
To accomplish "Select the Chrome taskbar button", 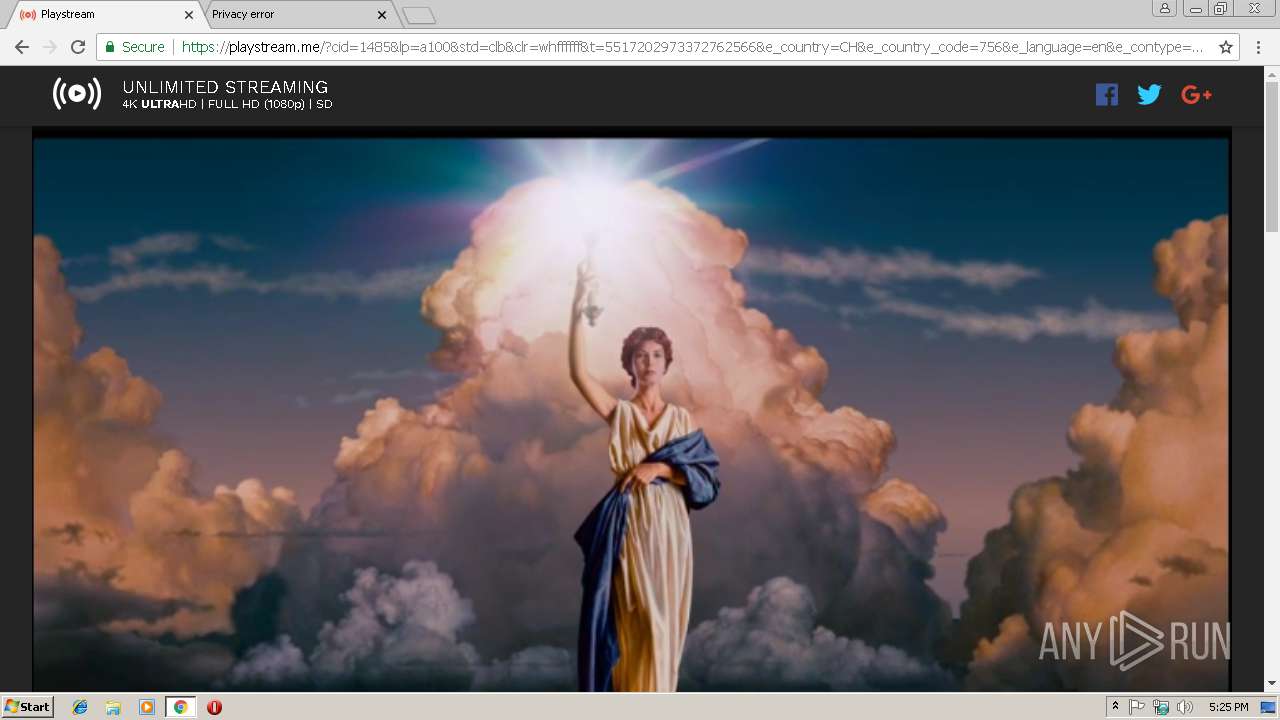I will coord(180,707).
